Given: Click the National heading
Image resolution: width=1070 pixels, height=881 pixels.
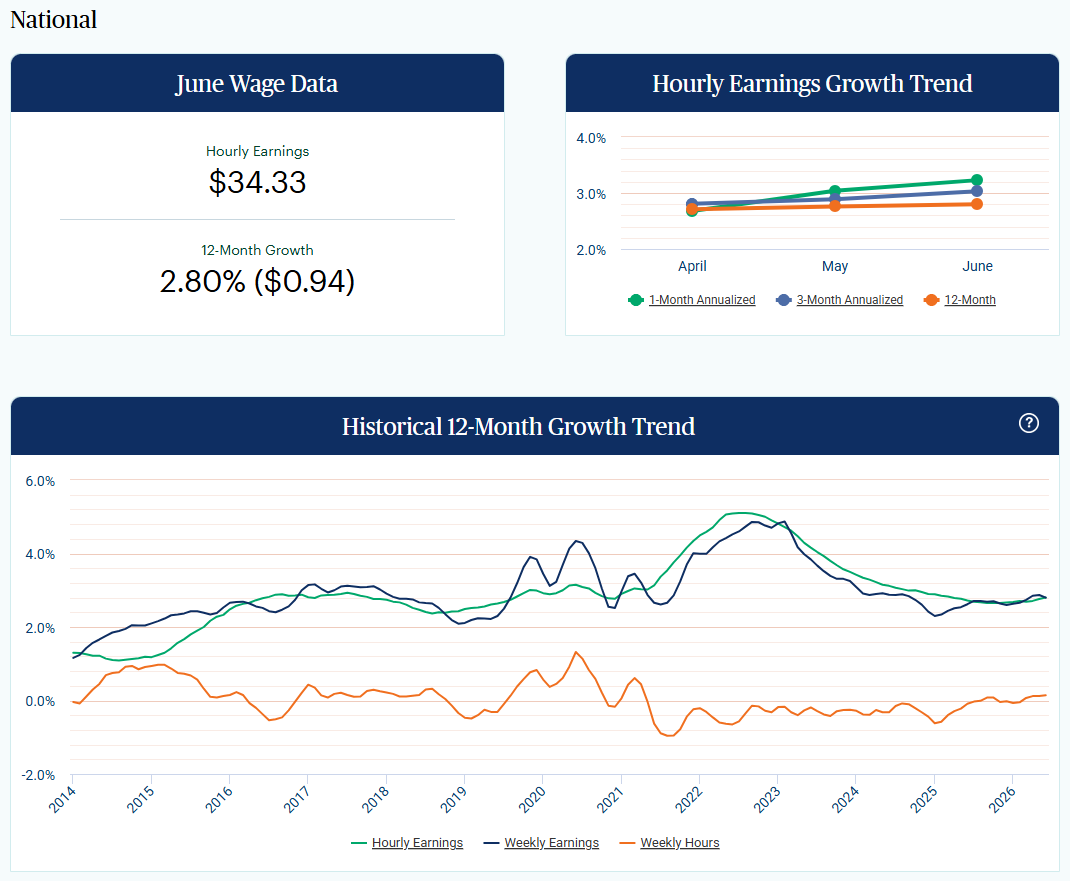Looking at the screenshot, I should (53, 20).
